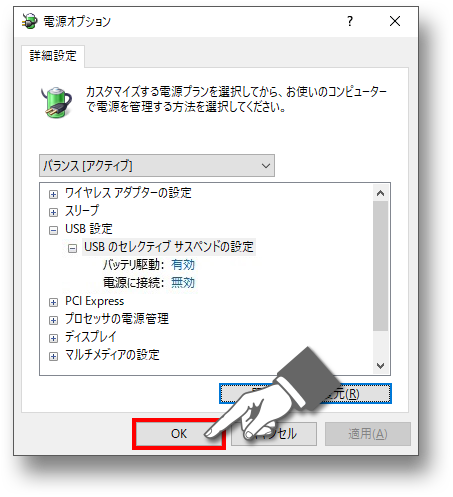Click the scroll down arrow in settings list
453x497 pixels.
pyautogui.click(x=380, y=366)
